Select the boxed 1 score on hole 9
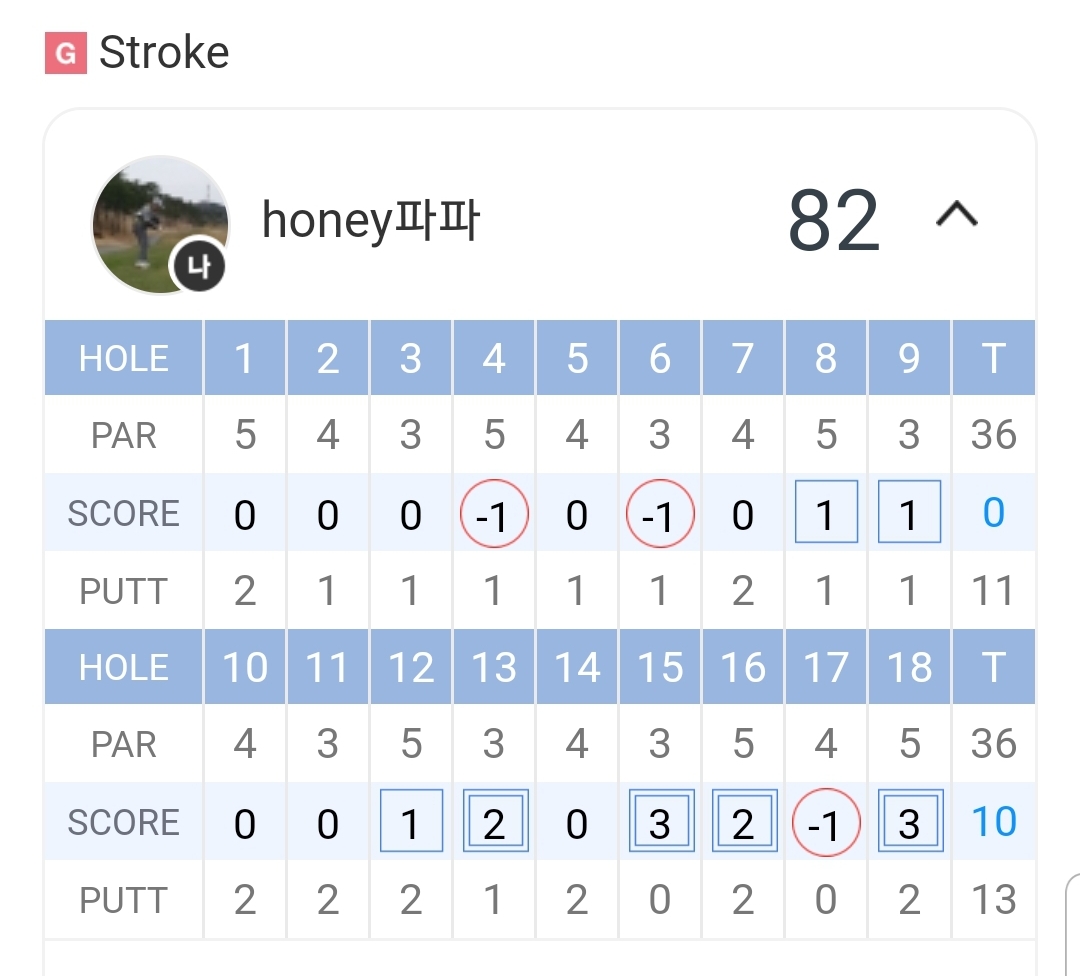The height and width of the screenshot is (976, 1080). pyautogui.click(x=909, y=513)
